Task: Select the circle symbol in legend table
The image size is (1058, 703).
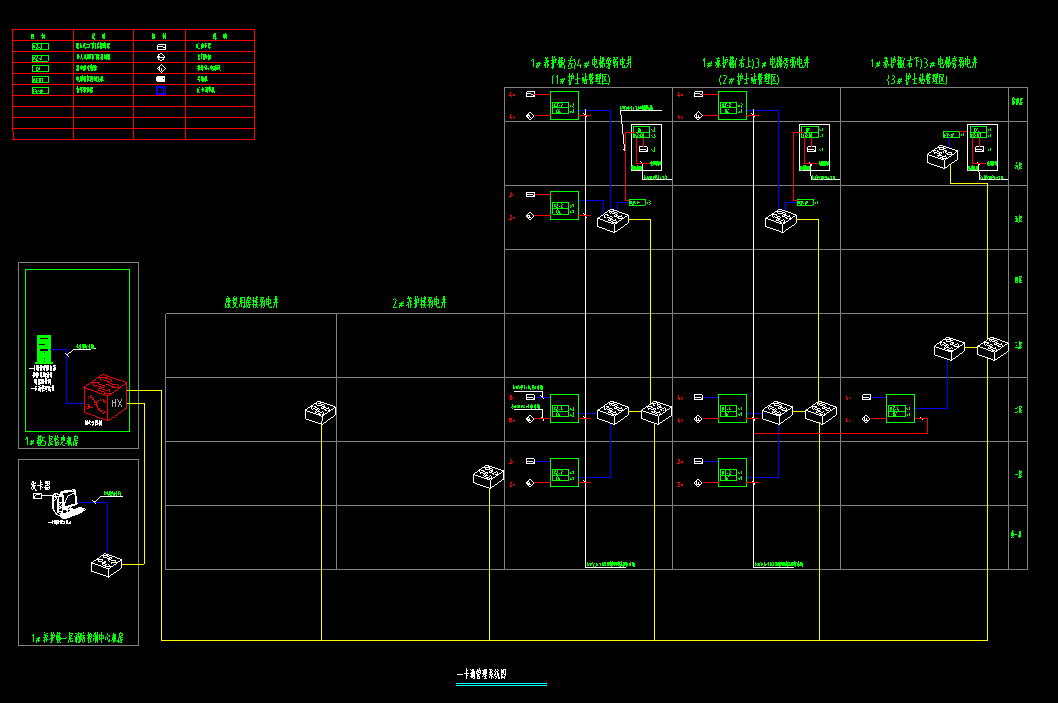Action: [x=160, y=57]
